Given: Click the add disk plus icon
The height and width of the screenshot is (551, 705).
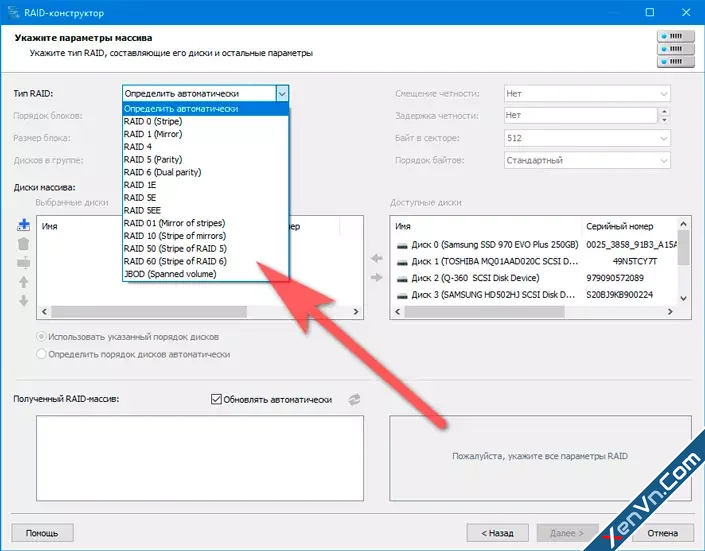Looking at the screenshot, I should coord(23,225).
